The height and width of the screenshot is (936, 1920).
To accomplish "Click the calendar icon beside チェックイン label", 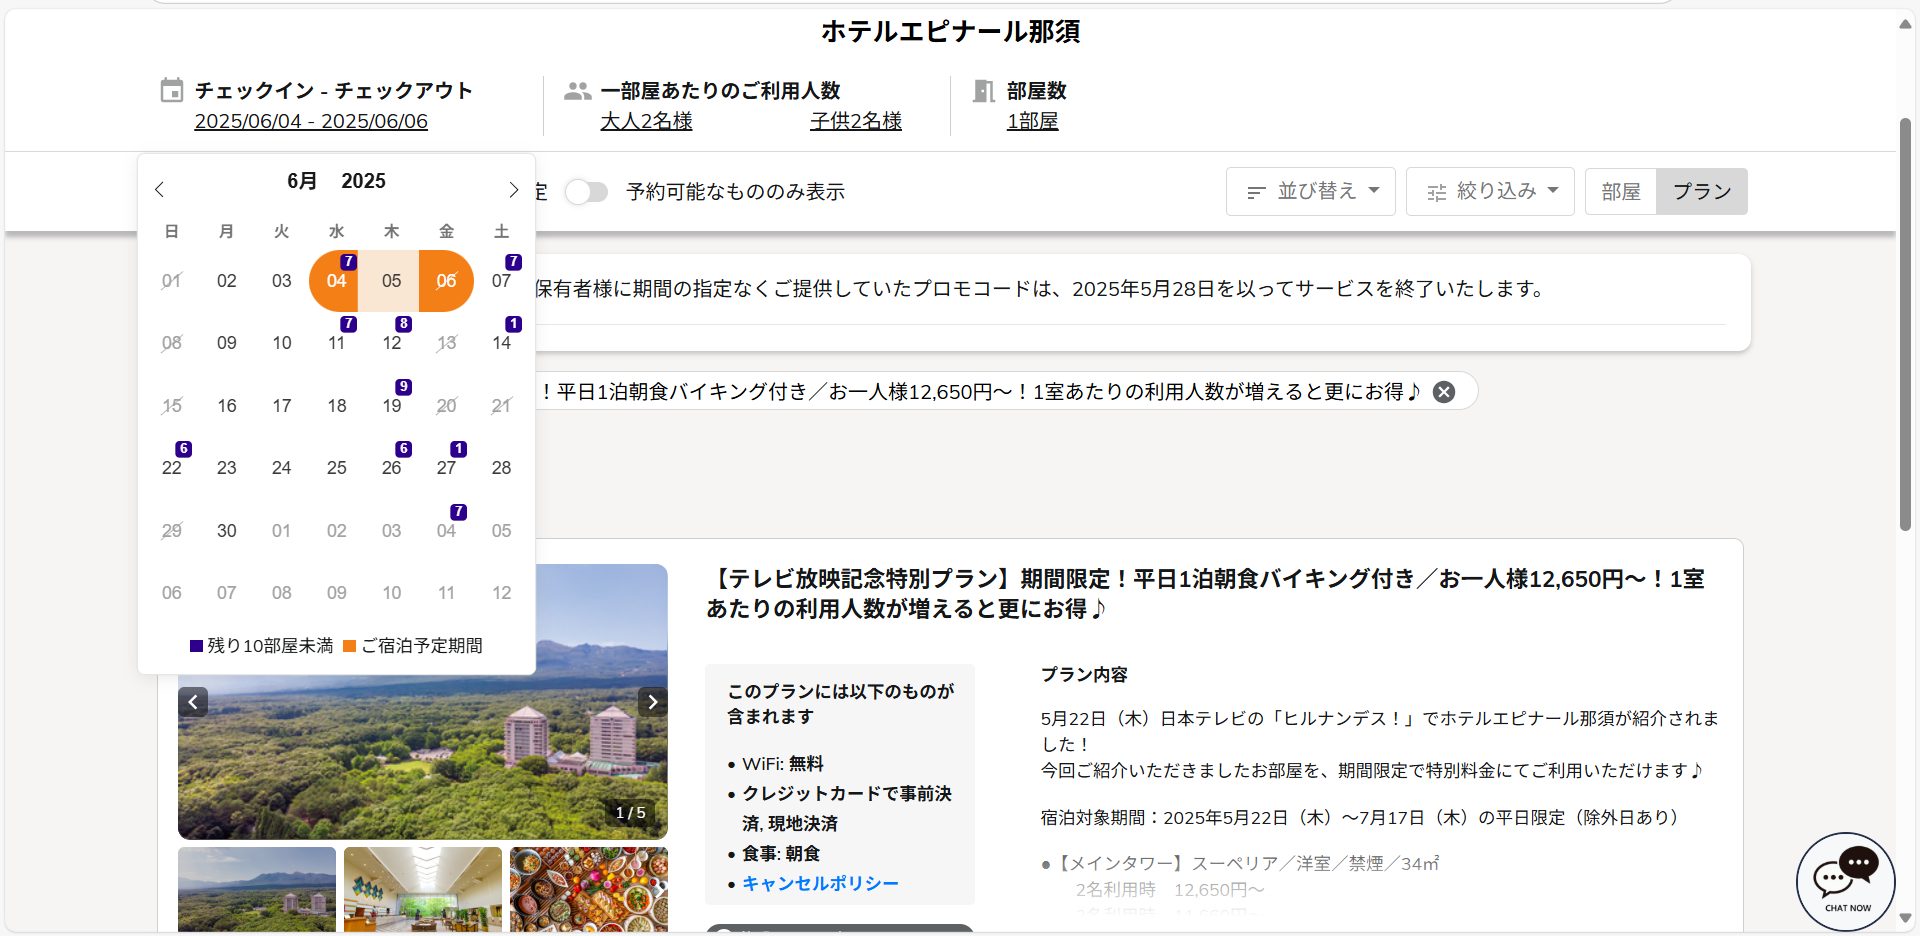I will pyautogui.click(x=172, y=91).
